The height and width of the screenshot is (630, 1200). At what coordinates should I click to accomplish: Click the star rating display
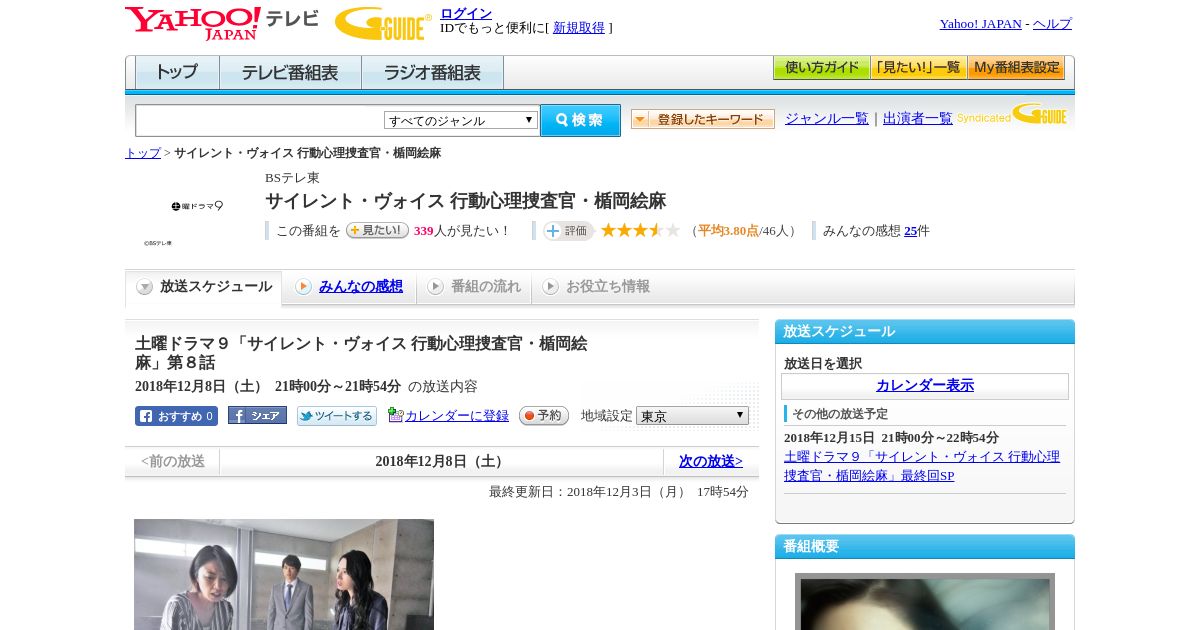point(640,230)
